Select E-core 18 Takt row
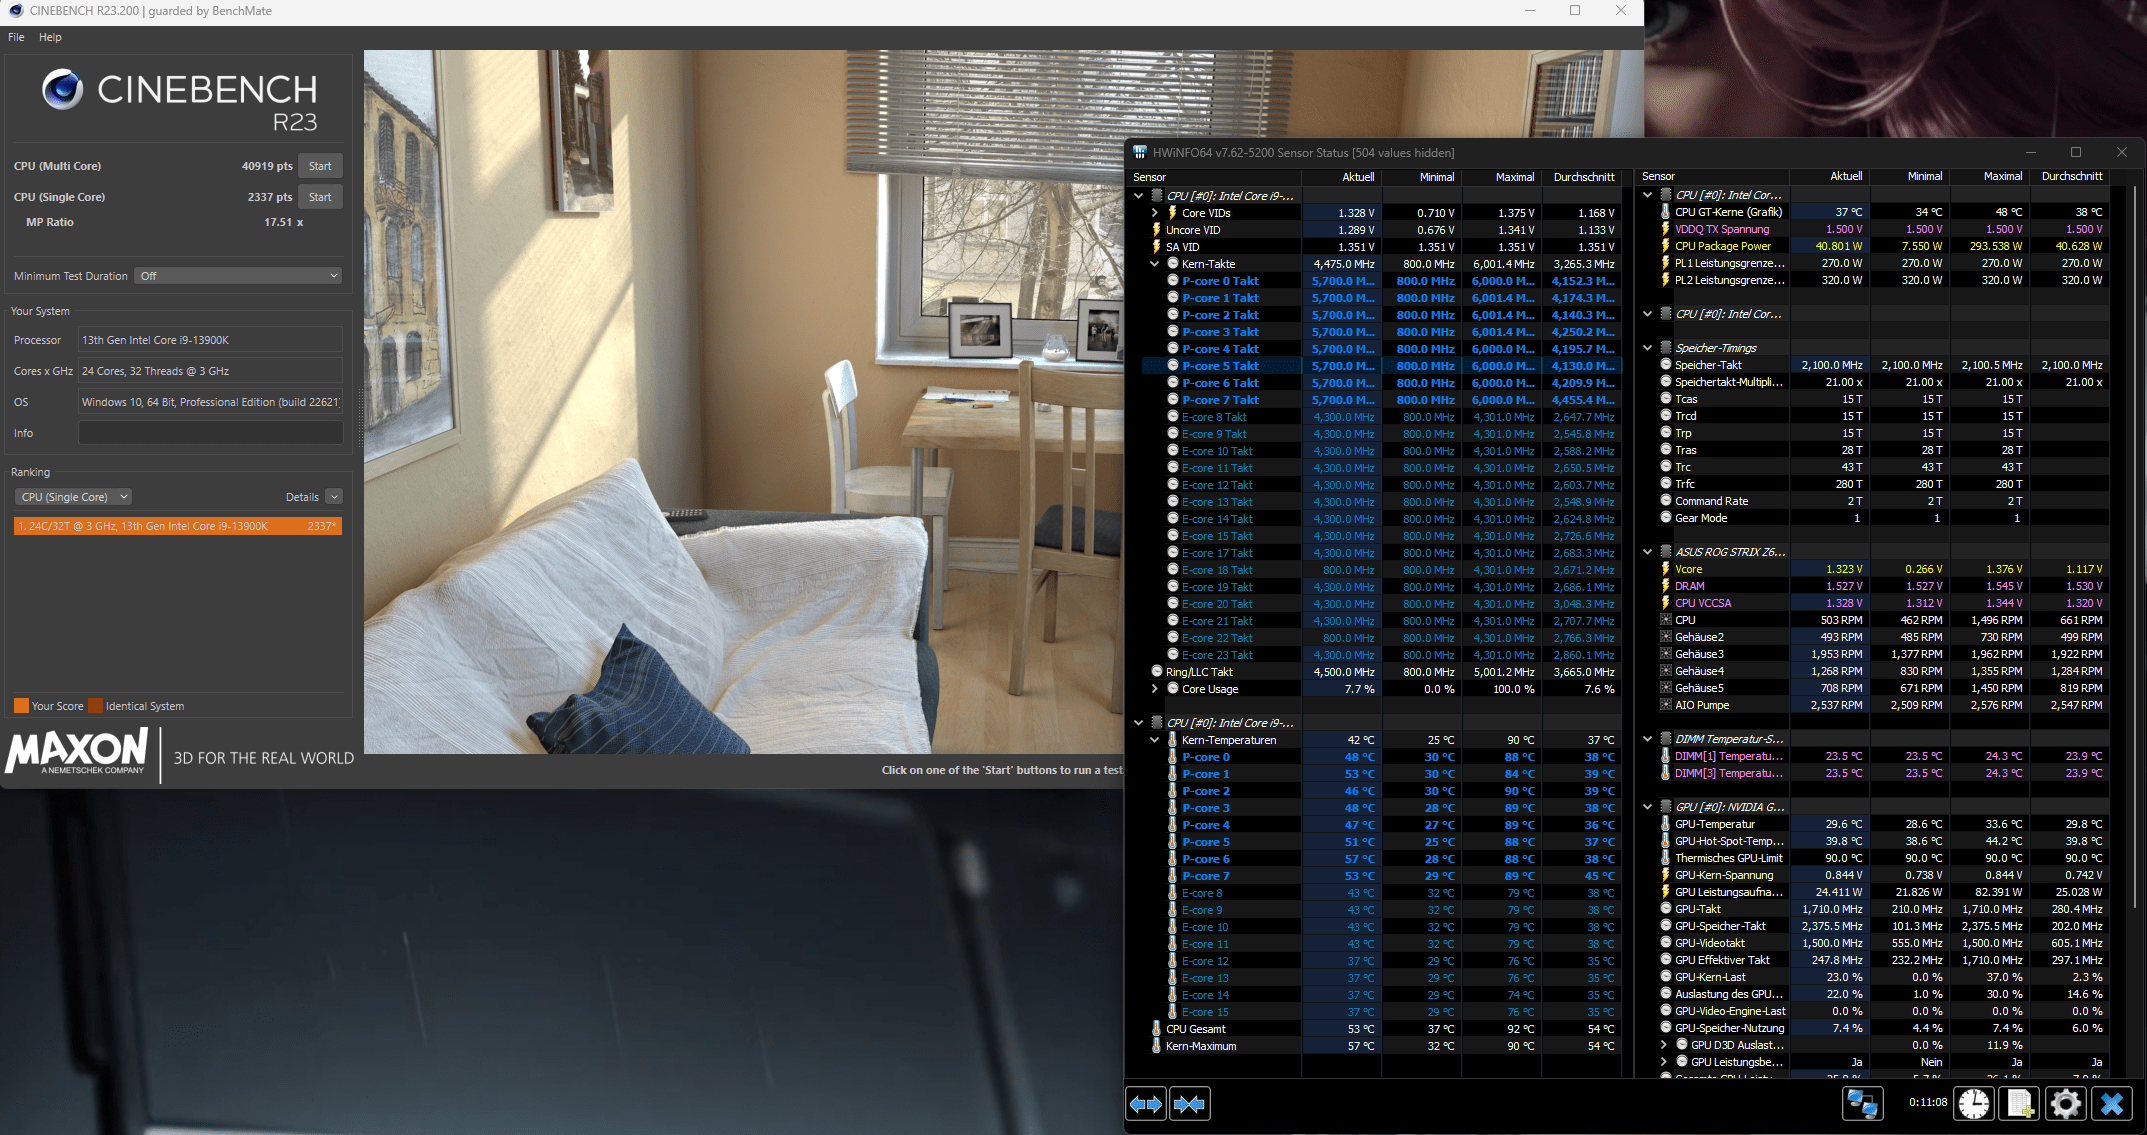This screenshot has width=2147, height=1135. pyautogui.click(x=1381, y=570)
